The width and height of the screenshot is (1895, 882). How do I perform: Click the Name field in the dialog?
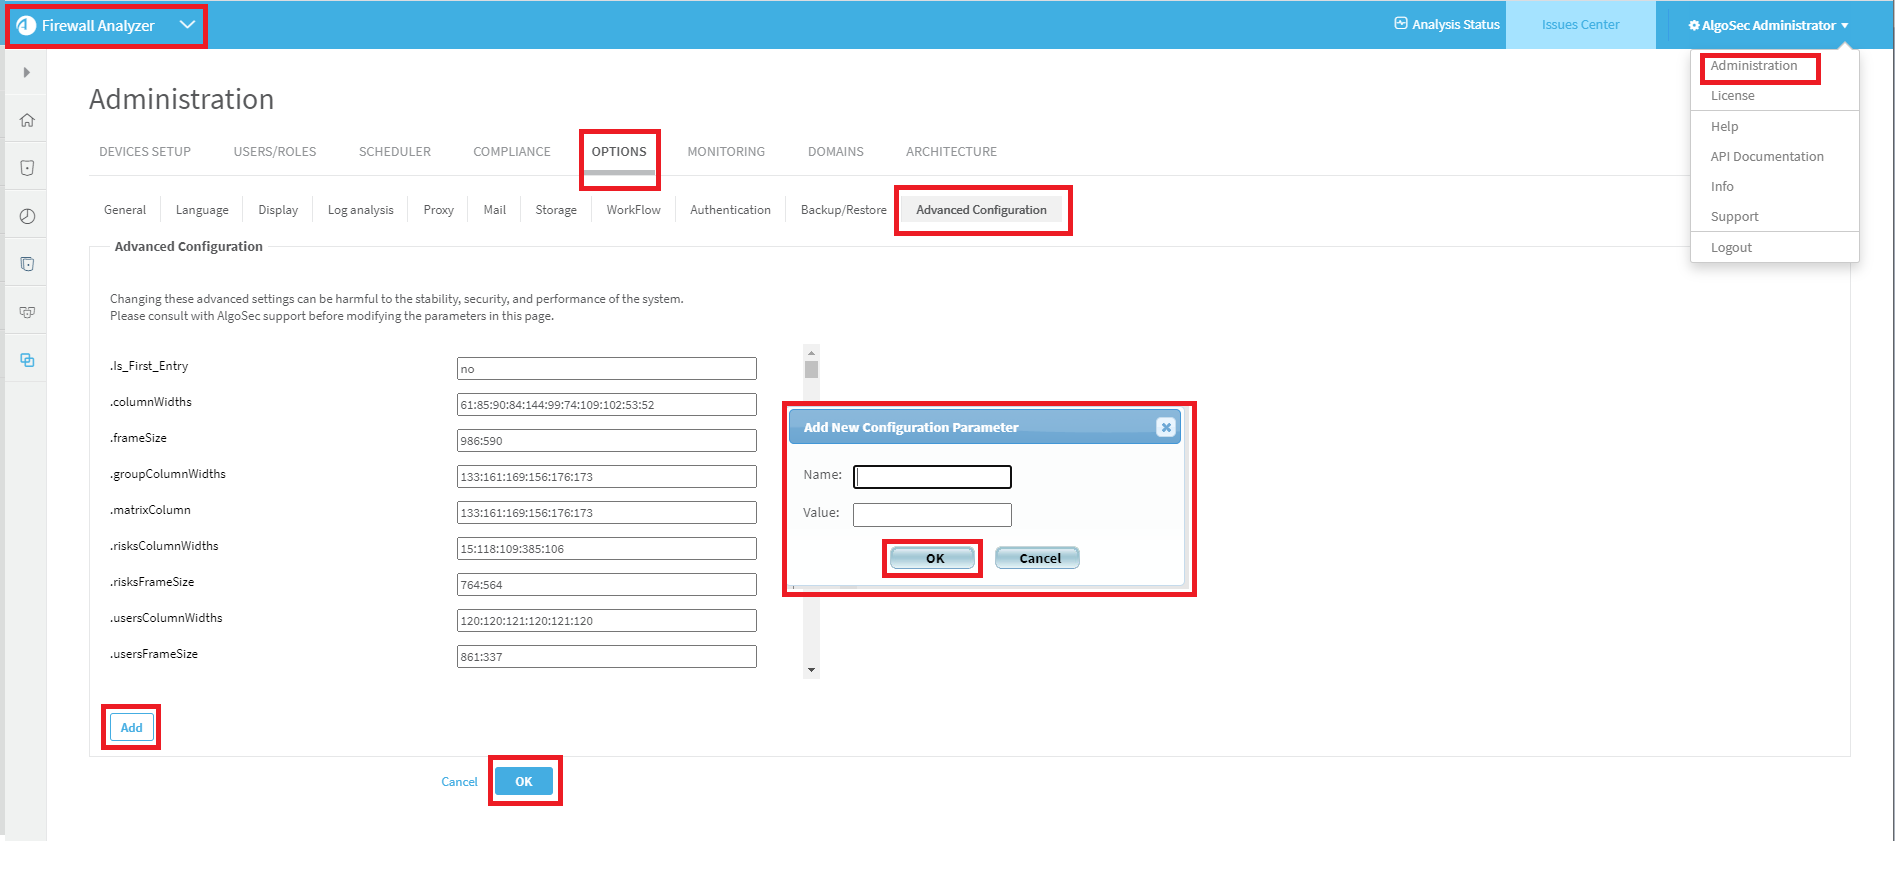coord(932,477)
